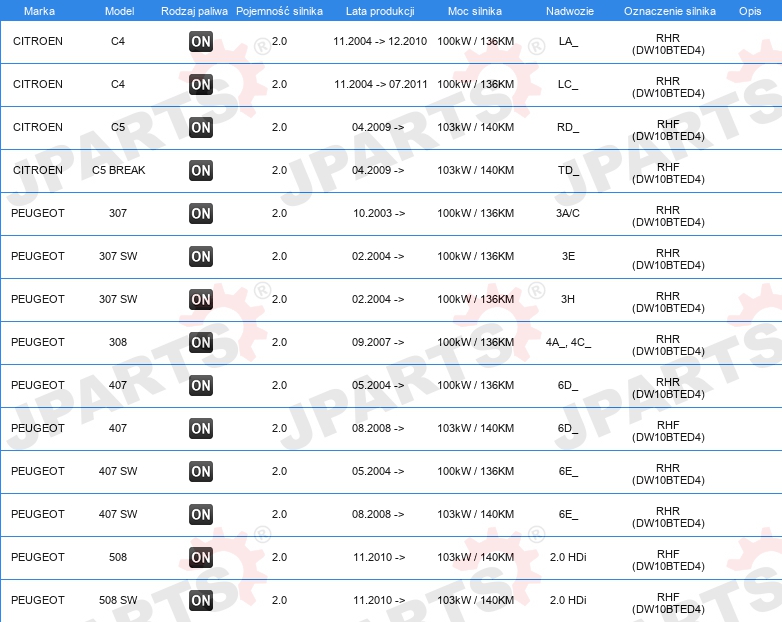Click the 4A_, 4C_ body code cell
Screen dimensions: 782x622
coord(568,343)
